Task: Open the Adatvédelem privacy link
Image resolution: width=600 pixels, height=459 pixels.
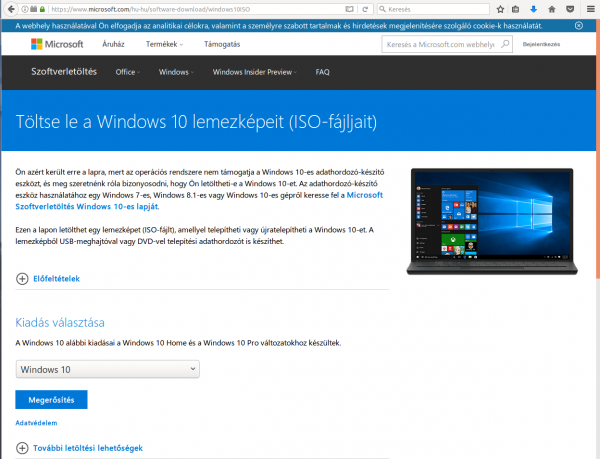Action: click(36, 423)
